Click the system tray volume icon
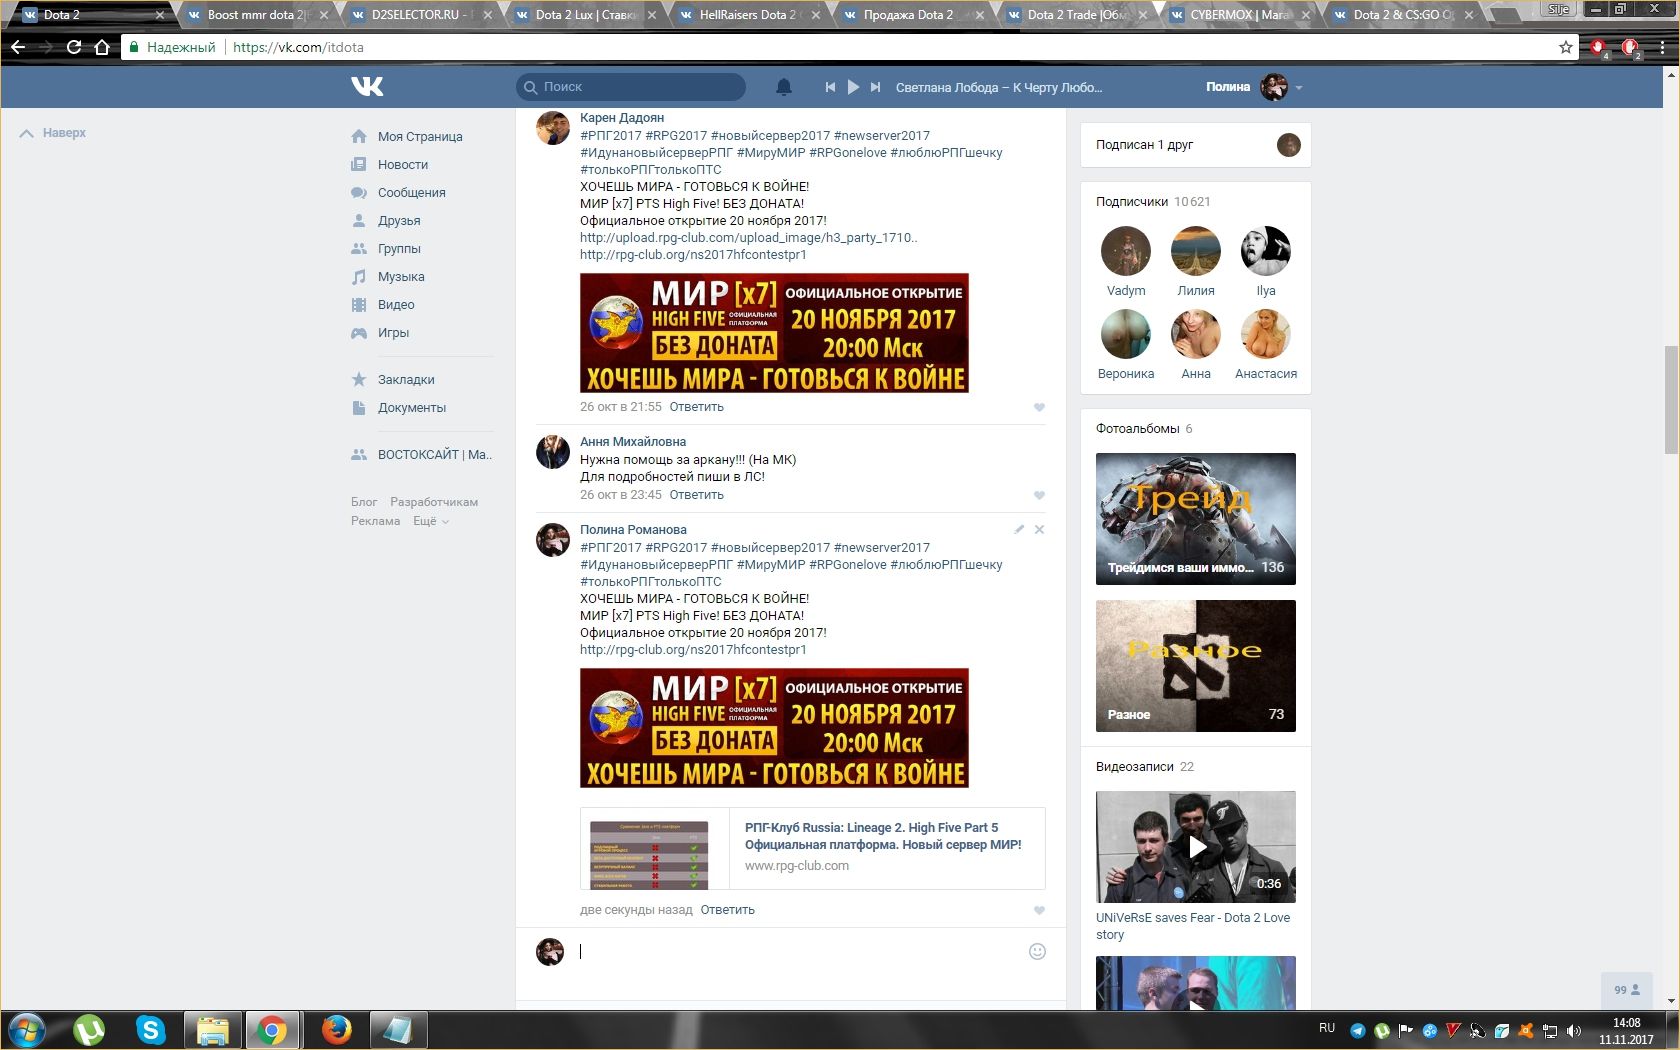 pyautogui.click(x=1574, y=1031)
